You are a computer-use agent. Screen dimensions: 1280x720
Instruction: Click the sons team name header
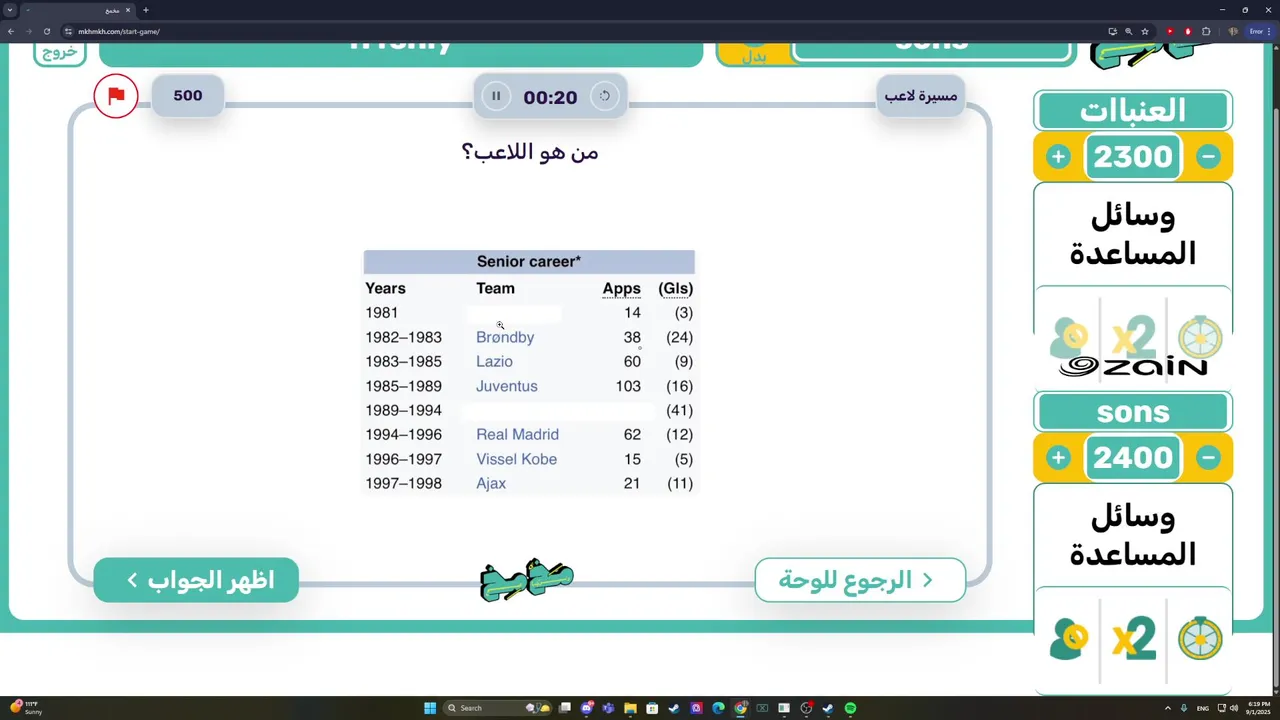coord(1133,412)
